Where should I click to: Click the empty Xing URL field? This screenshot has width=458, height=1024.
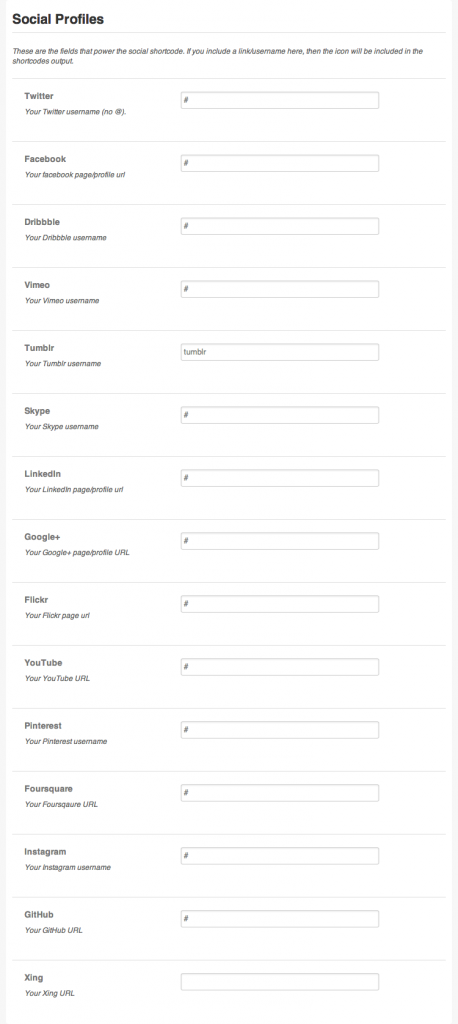[280, 982]
